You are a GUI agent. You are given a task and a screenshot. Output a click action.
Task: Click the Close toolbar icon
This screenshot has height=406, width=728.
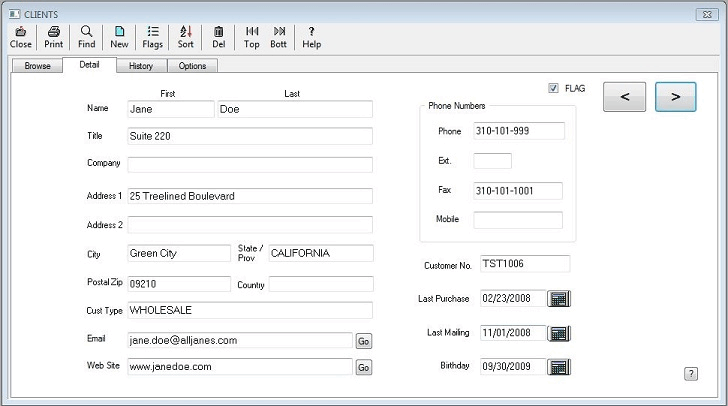(x=20, y=37)
